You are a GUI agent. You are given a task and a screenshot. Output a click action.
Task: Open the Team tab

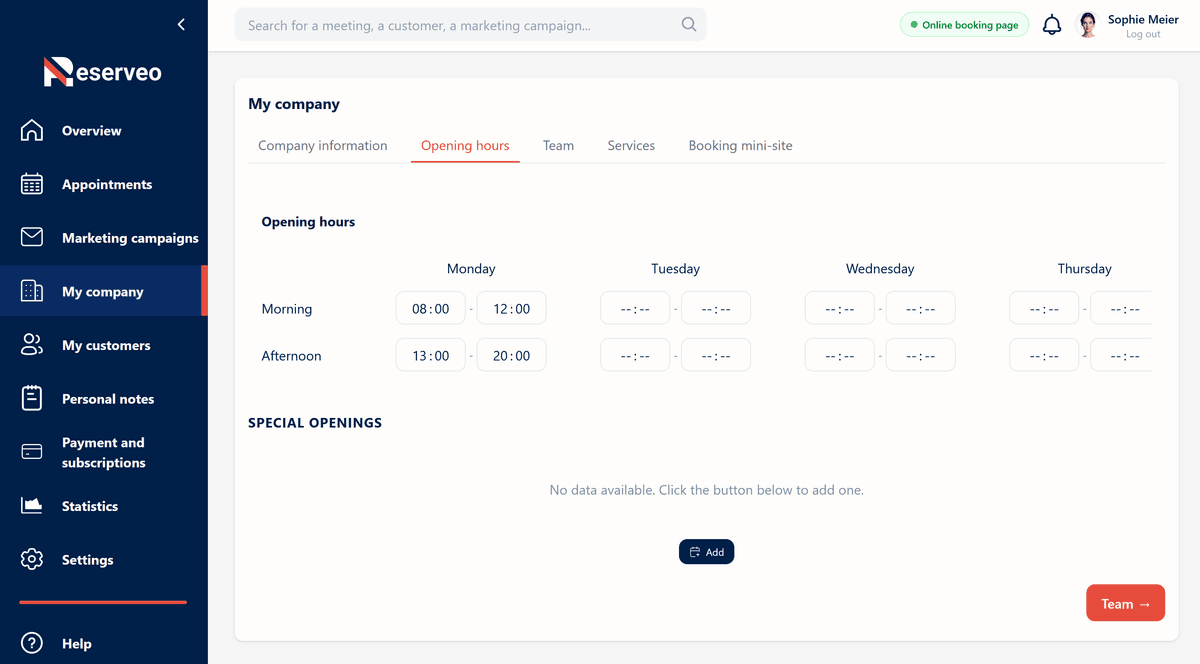click(558, 146)
